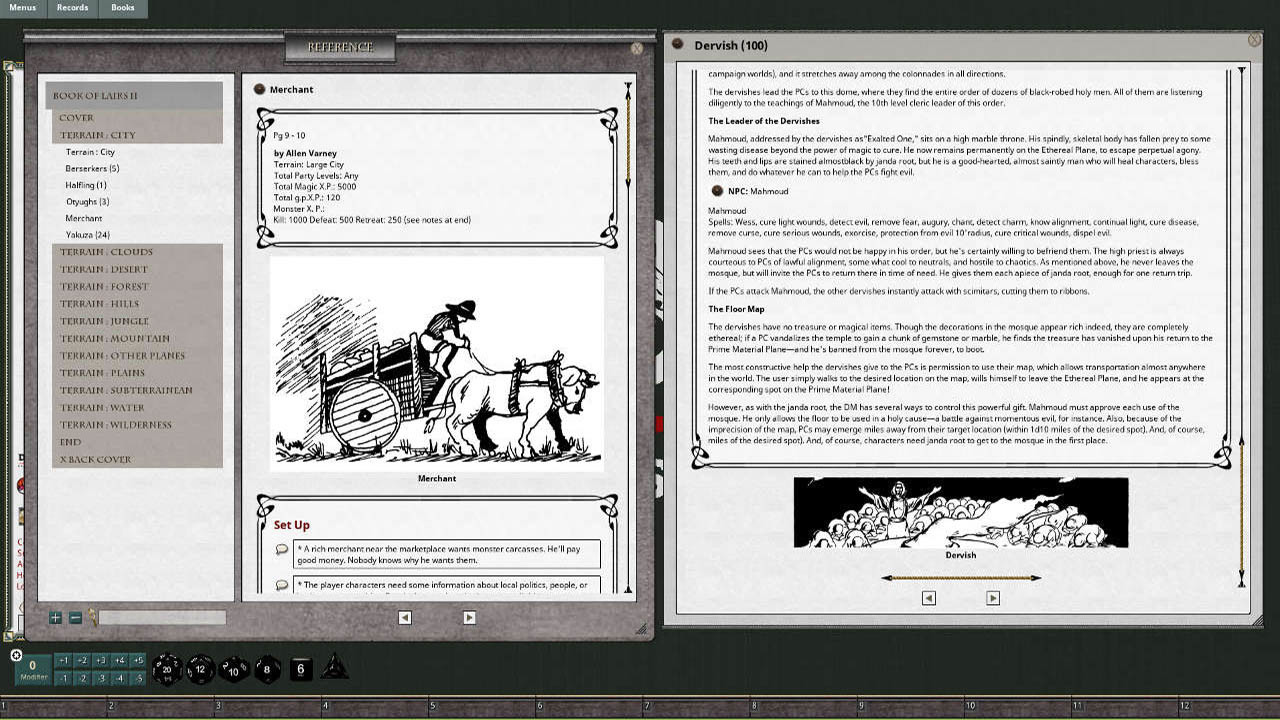Click the +5 modifier button
Image resolution: width=1280 pixels, height=720 pixels.
coord(138,659)
